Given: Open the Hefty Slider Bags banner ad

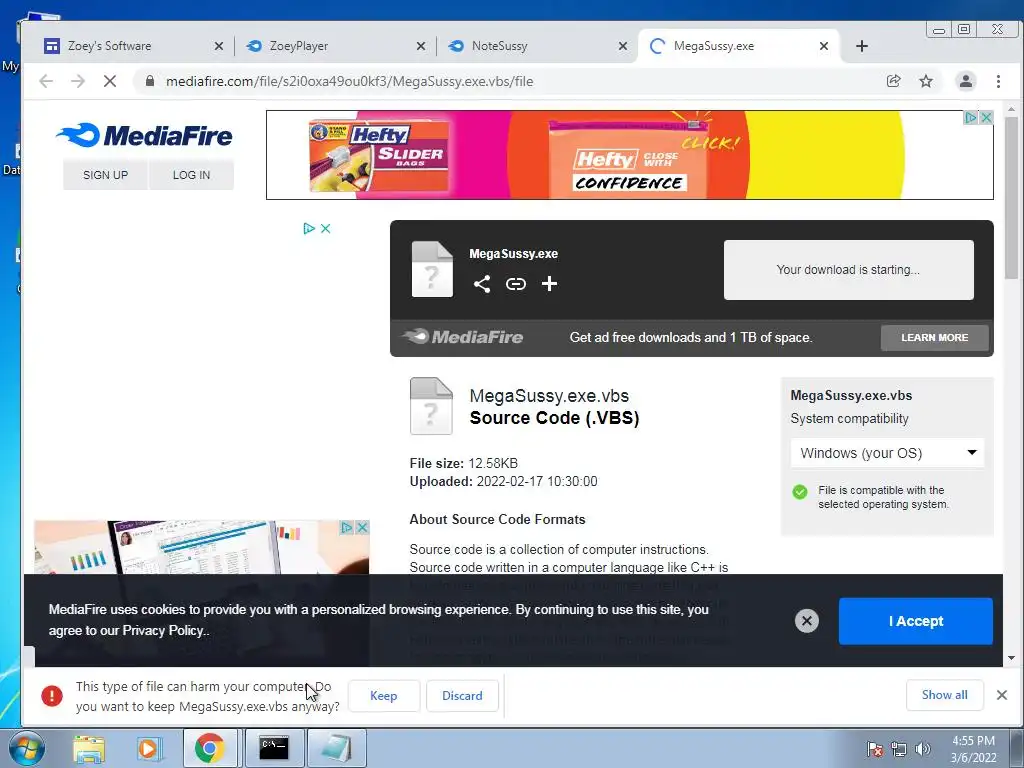Looking at the screenshot, I should (x=630, y=155).
